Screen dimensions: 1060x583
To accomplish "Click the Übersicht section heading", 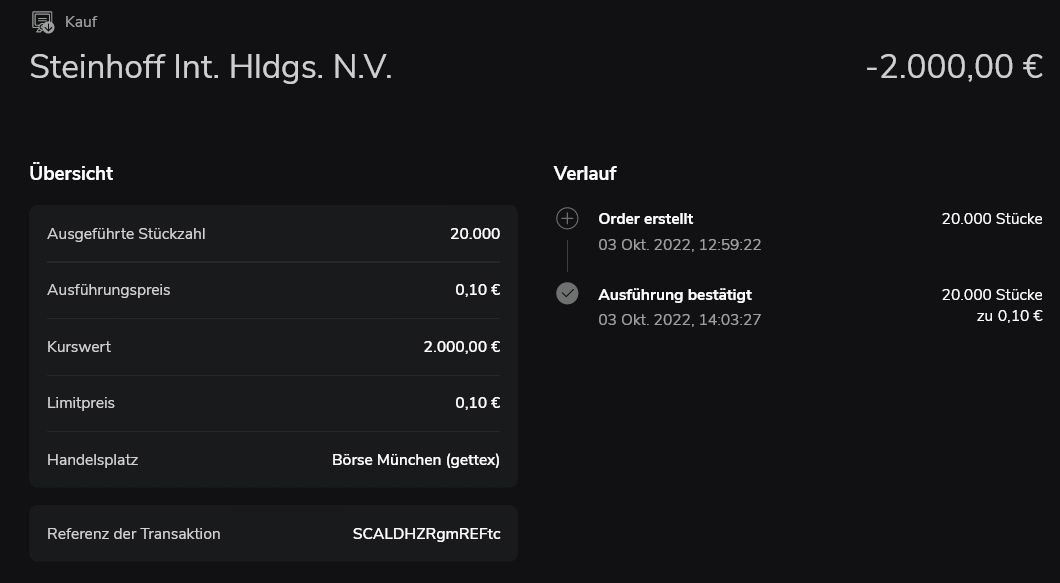I will click(x=71, y=173).
